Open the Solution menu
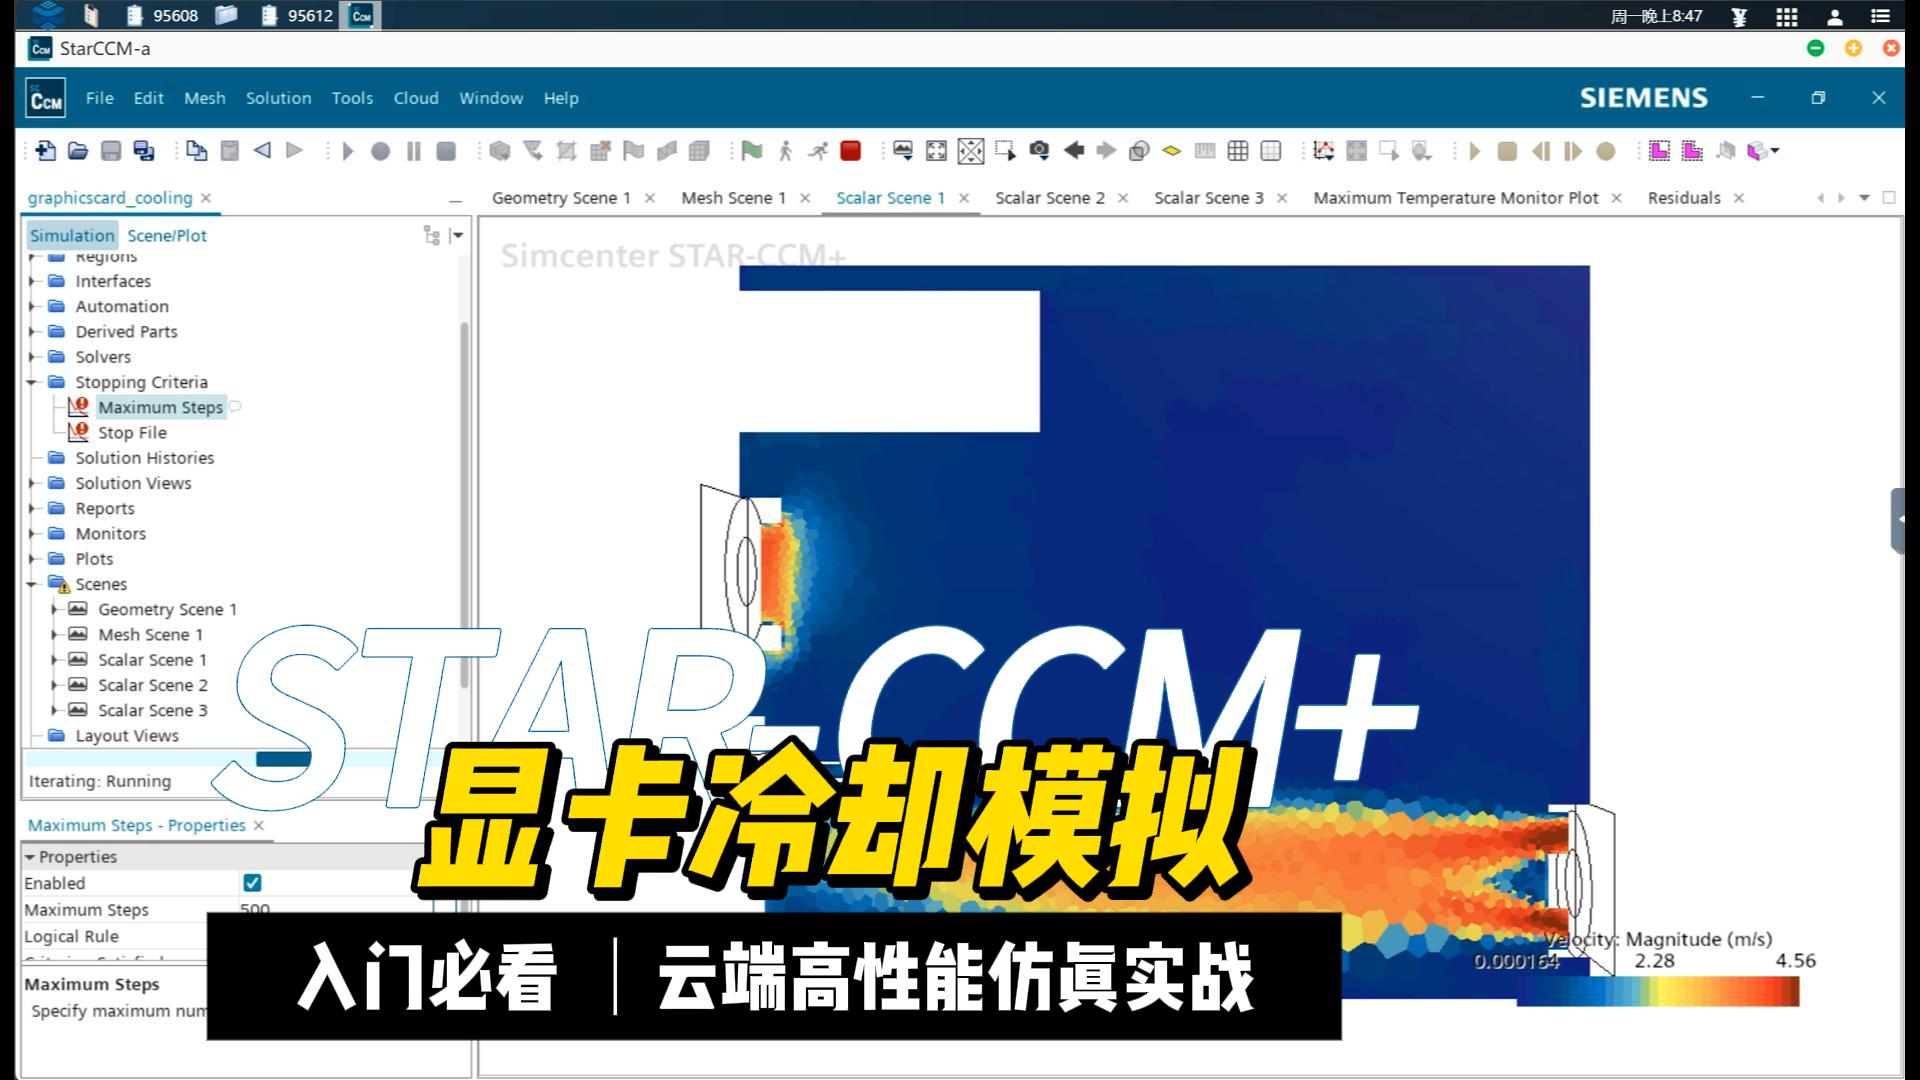Screen dimensions: 1920x1080 (x=279, y=98)
